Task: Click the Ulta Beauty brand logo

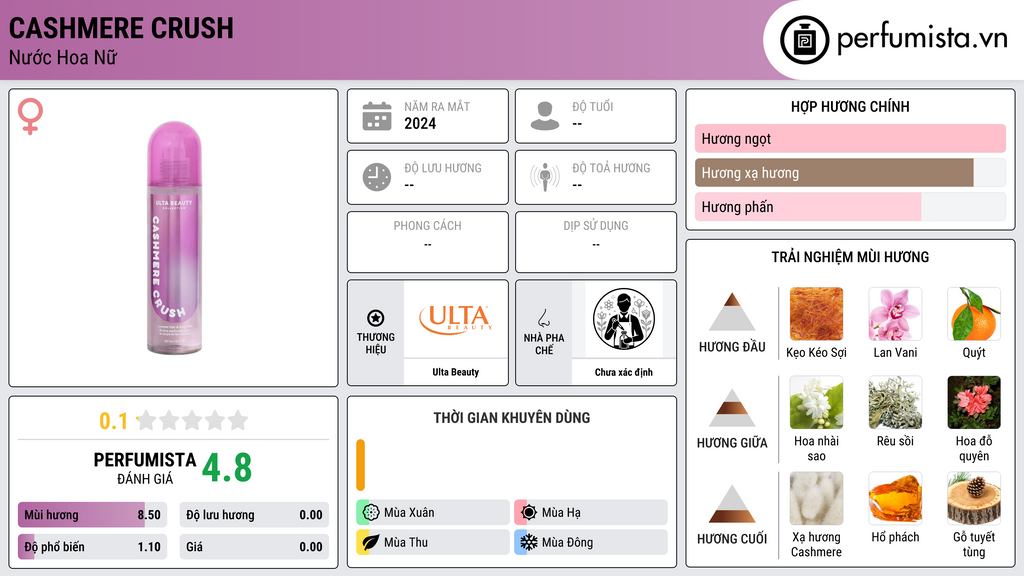Action: click(x=456, y=319)
